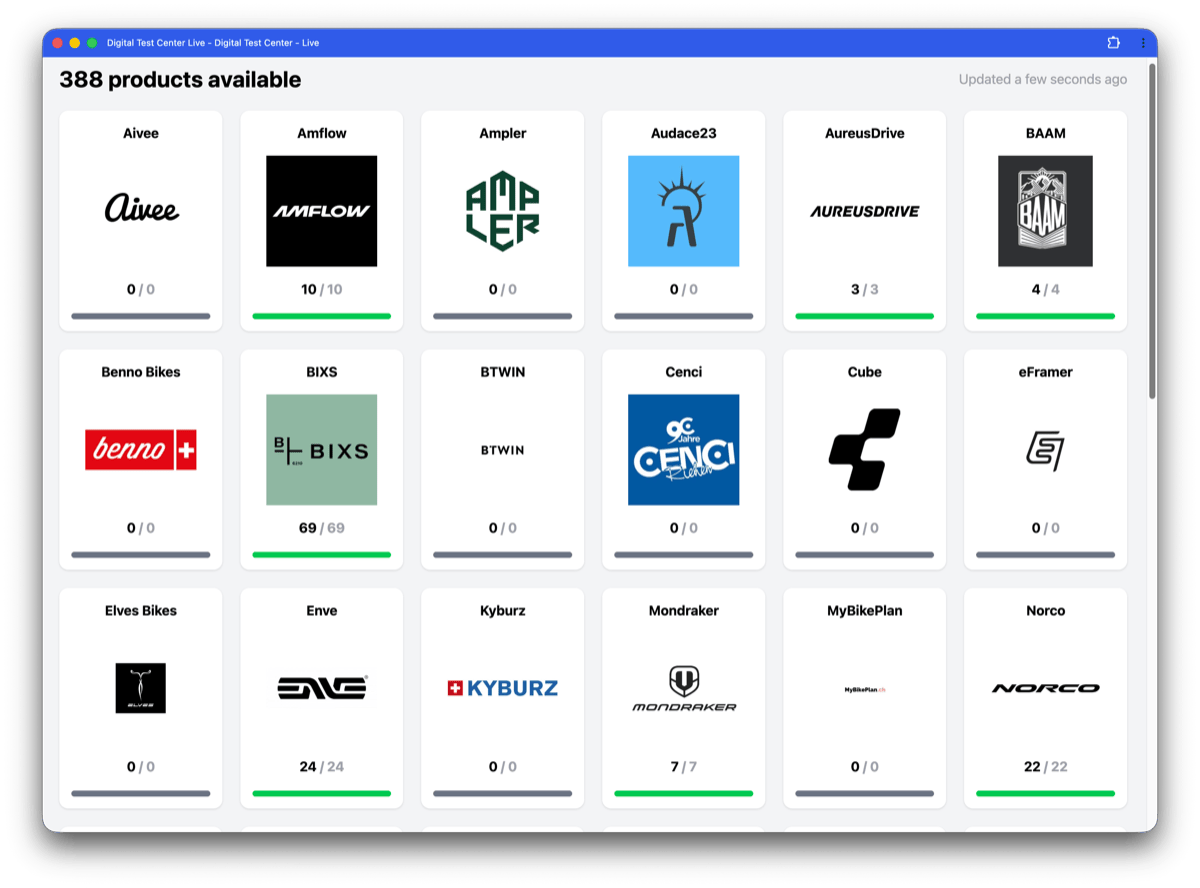Click the "Ampler" card title
The width and height of the screenshot is (1200, 888).
coord(503,133)
